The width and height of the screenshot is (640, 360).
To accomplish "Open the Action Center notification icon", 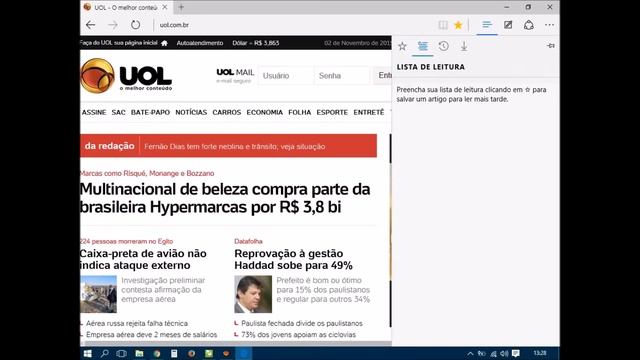I will click(x=516, y=353).
